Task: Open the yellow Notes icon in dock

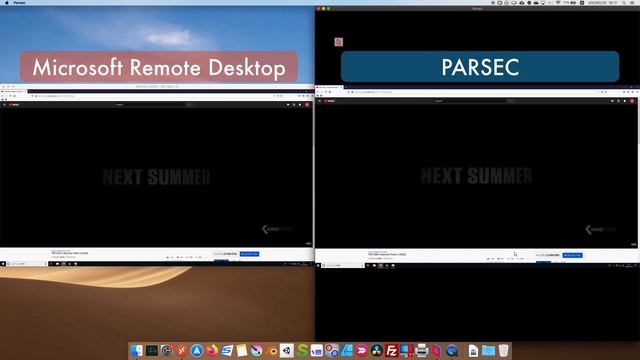Action: coord(242,350)
